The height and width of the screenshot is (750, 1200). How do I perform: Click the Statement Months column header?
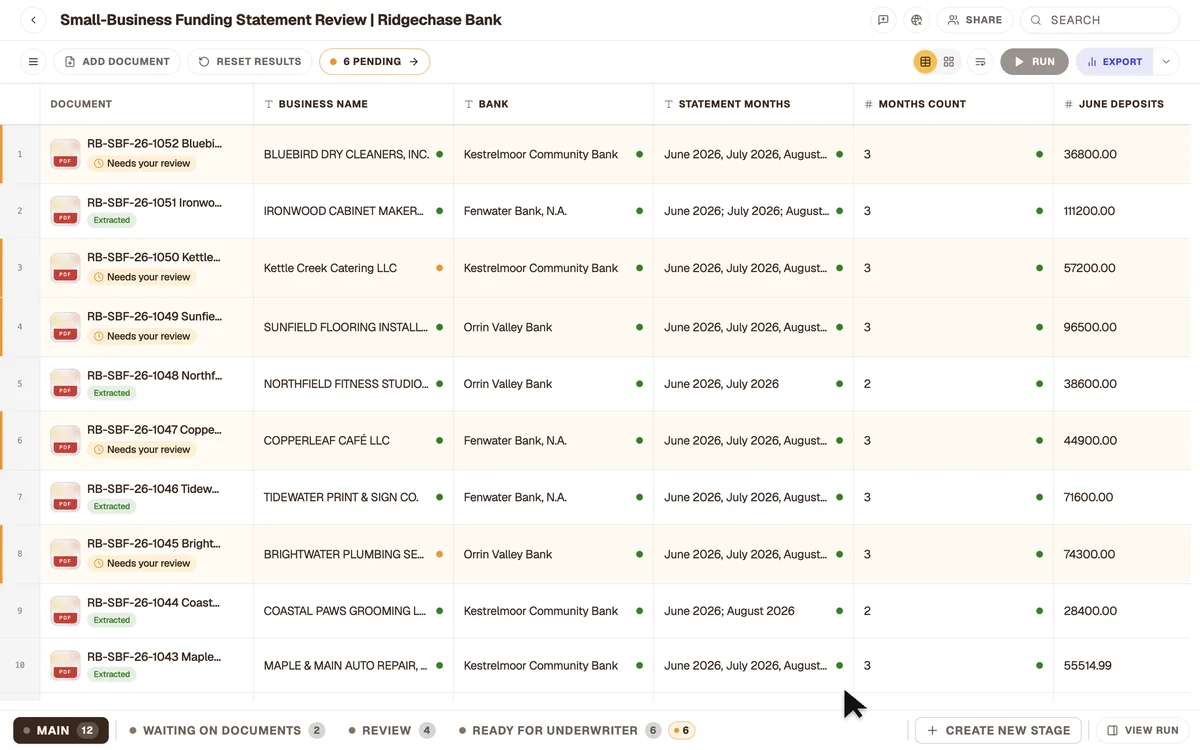click(753, 104)
